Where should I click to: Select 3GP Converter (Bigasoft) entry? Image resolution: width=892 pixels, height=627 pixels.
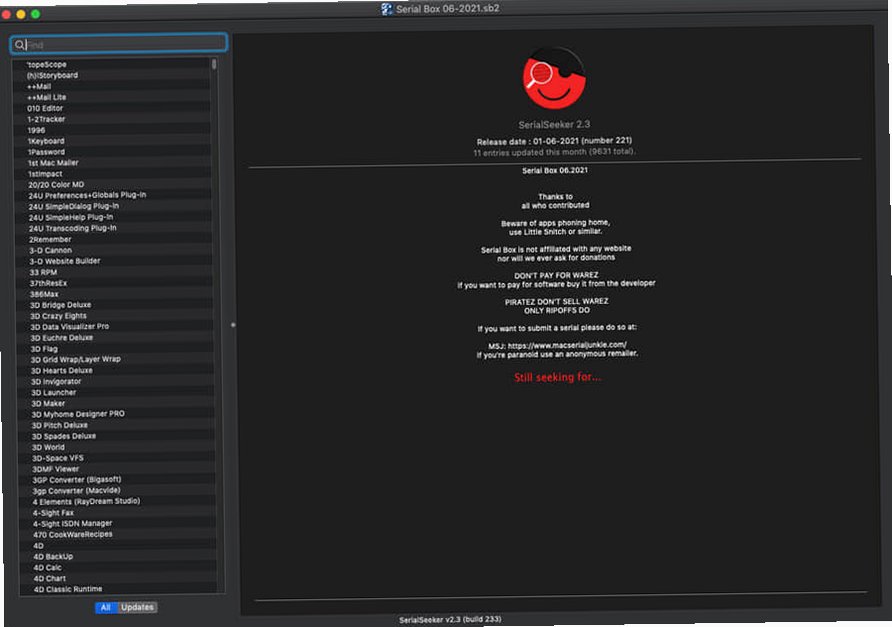tap(115, 480)
